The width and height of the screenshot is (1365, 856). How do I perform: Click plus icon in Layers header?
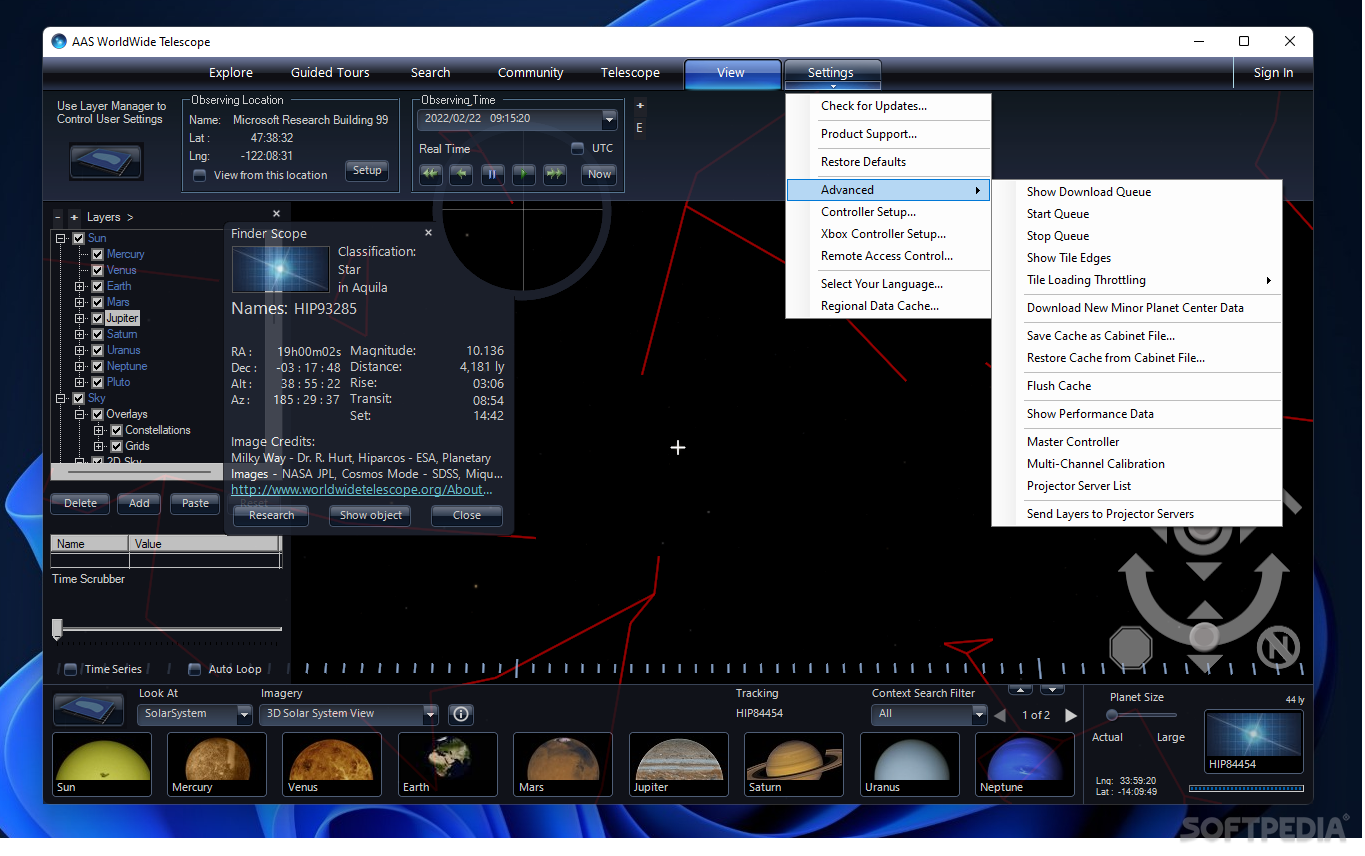click(x=74, y=217)
